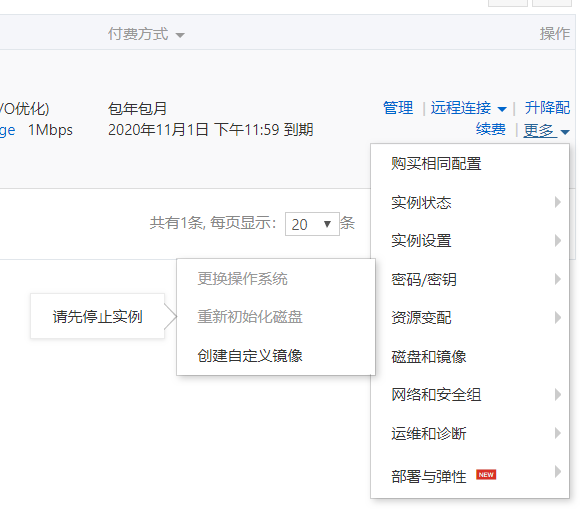Click the 包年包月 billing text
Image resolution: width=581 pixels, height=527 pixels.
(137, 109)
